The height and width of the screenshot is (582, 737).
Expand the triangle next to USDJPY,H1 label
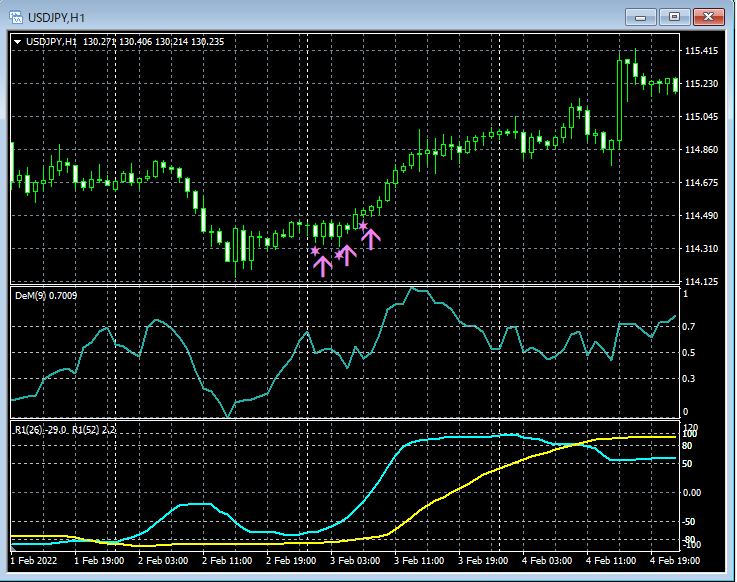tap(17, 41)
